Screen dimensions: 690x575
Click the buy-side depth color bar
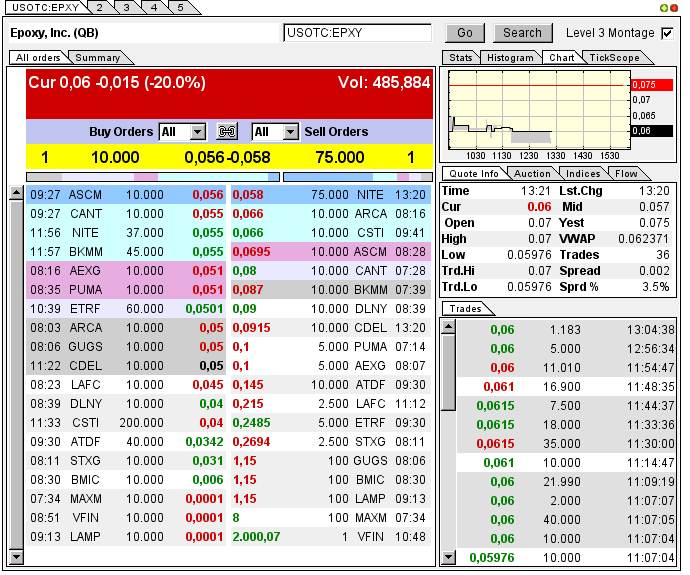[153, 177]
